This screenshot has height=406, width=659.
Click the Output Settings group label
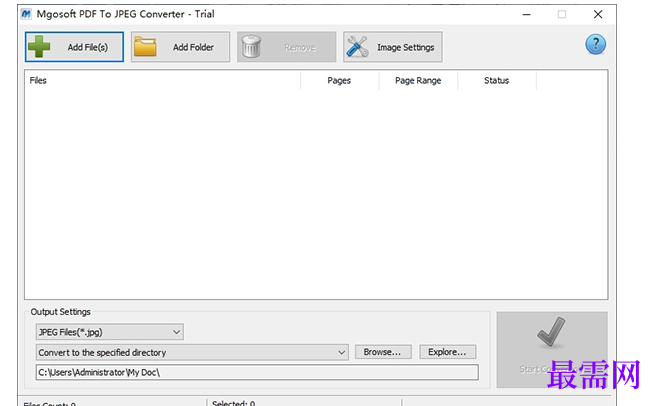point(61,312)
